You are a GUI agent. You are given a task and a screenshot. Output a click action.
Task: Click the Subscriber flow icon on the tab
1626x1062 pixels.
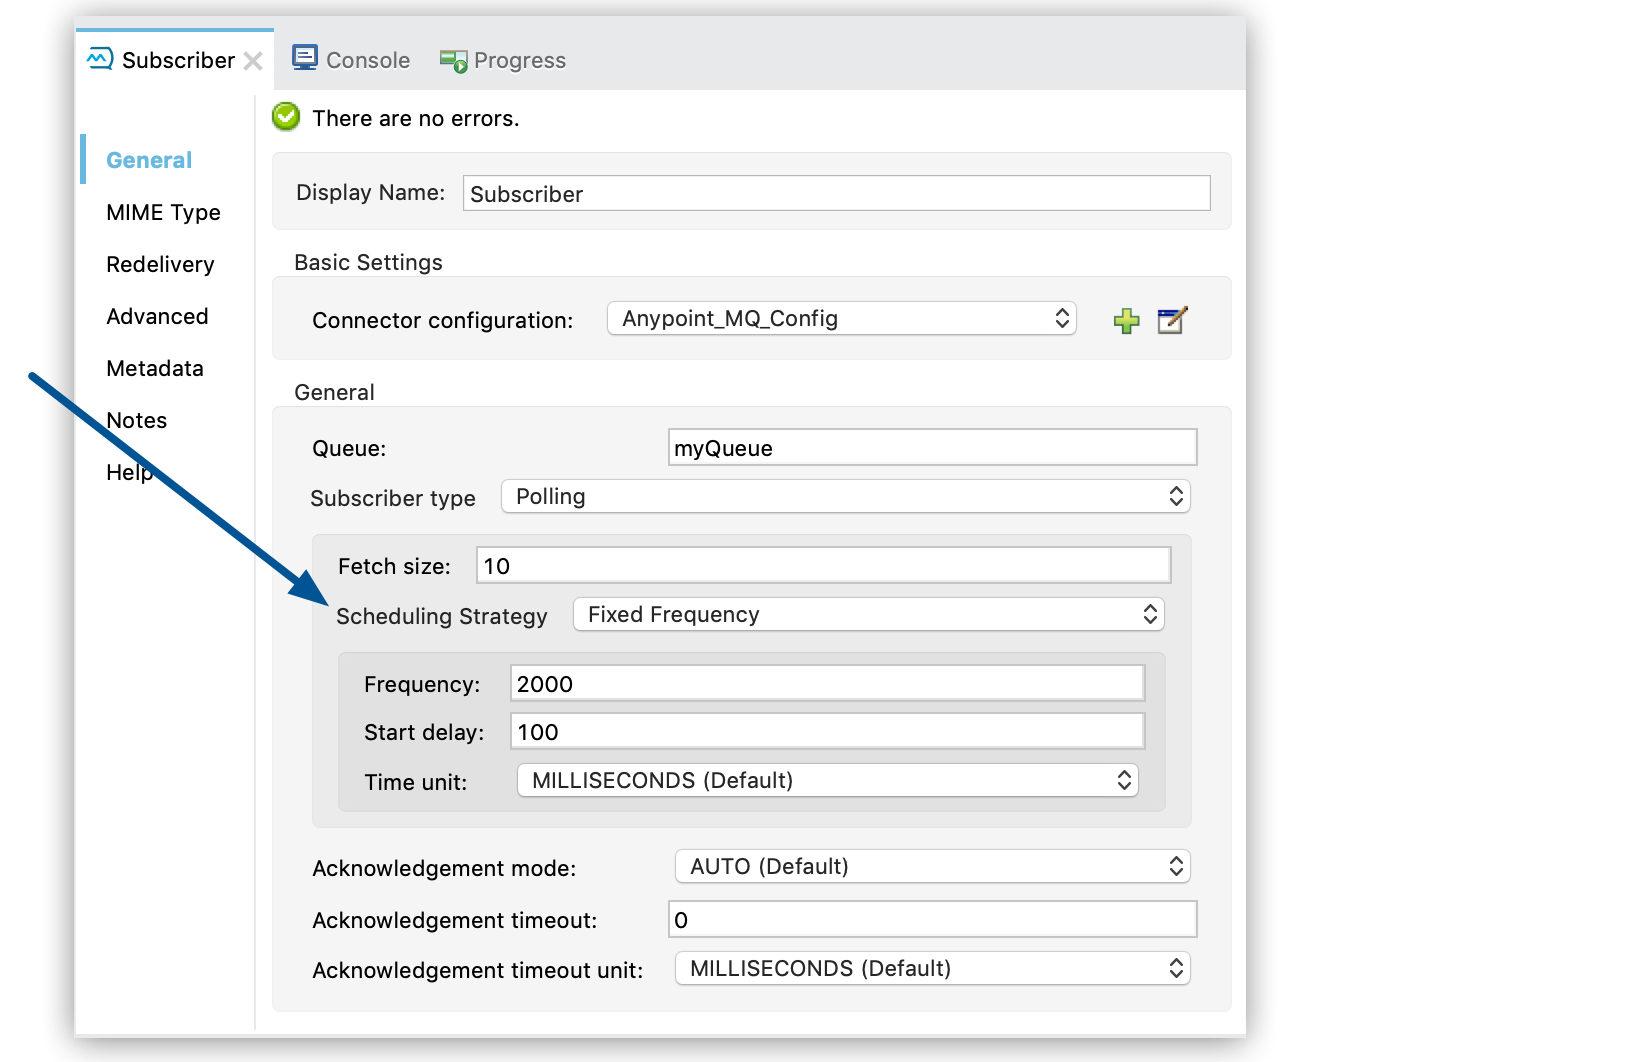[x=99, y=59]
